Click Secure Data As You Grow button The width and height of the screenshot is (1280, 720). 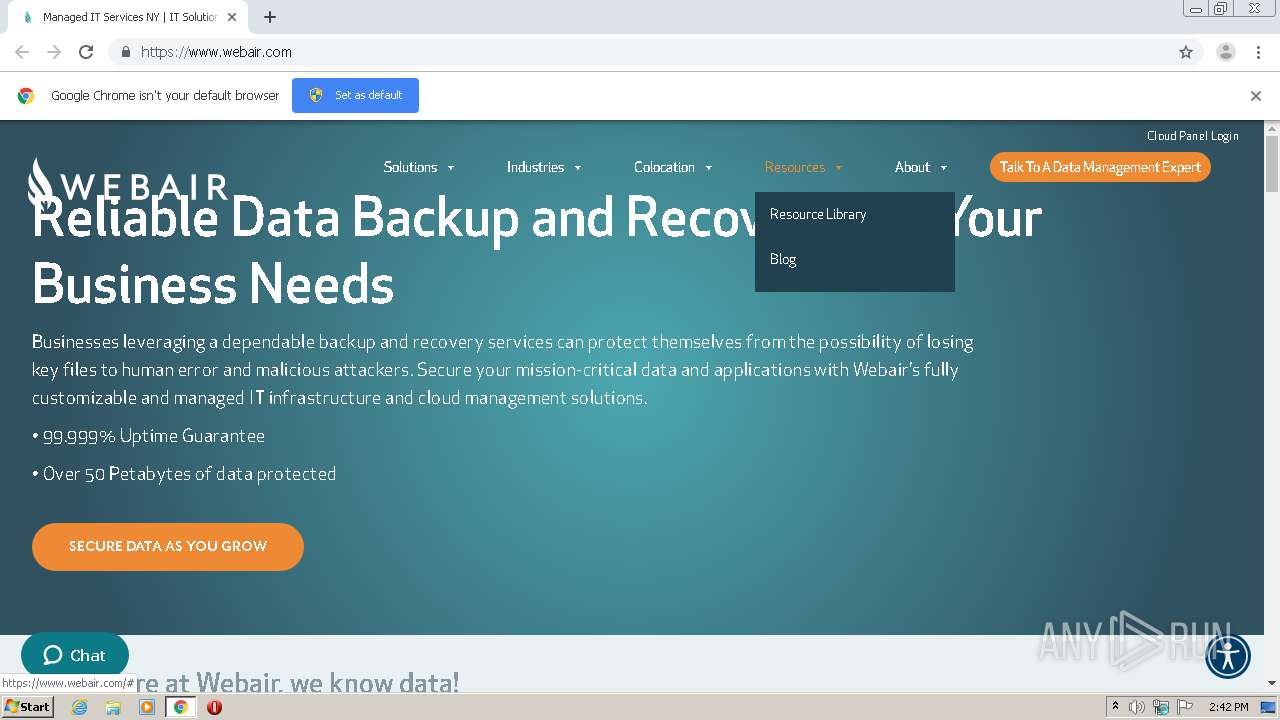[x=168, y=547]
